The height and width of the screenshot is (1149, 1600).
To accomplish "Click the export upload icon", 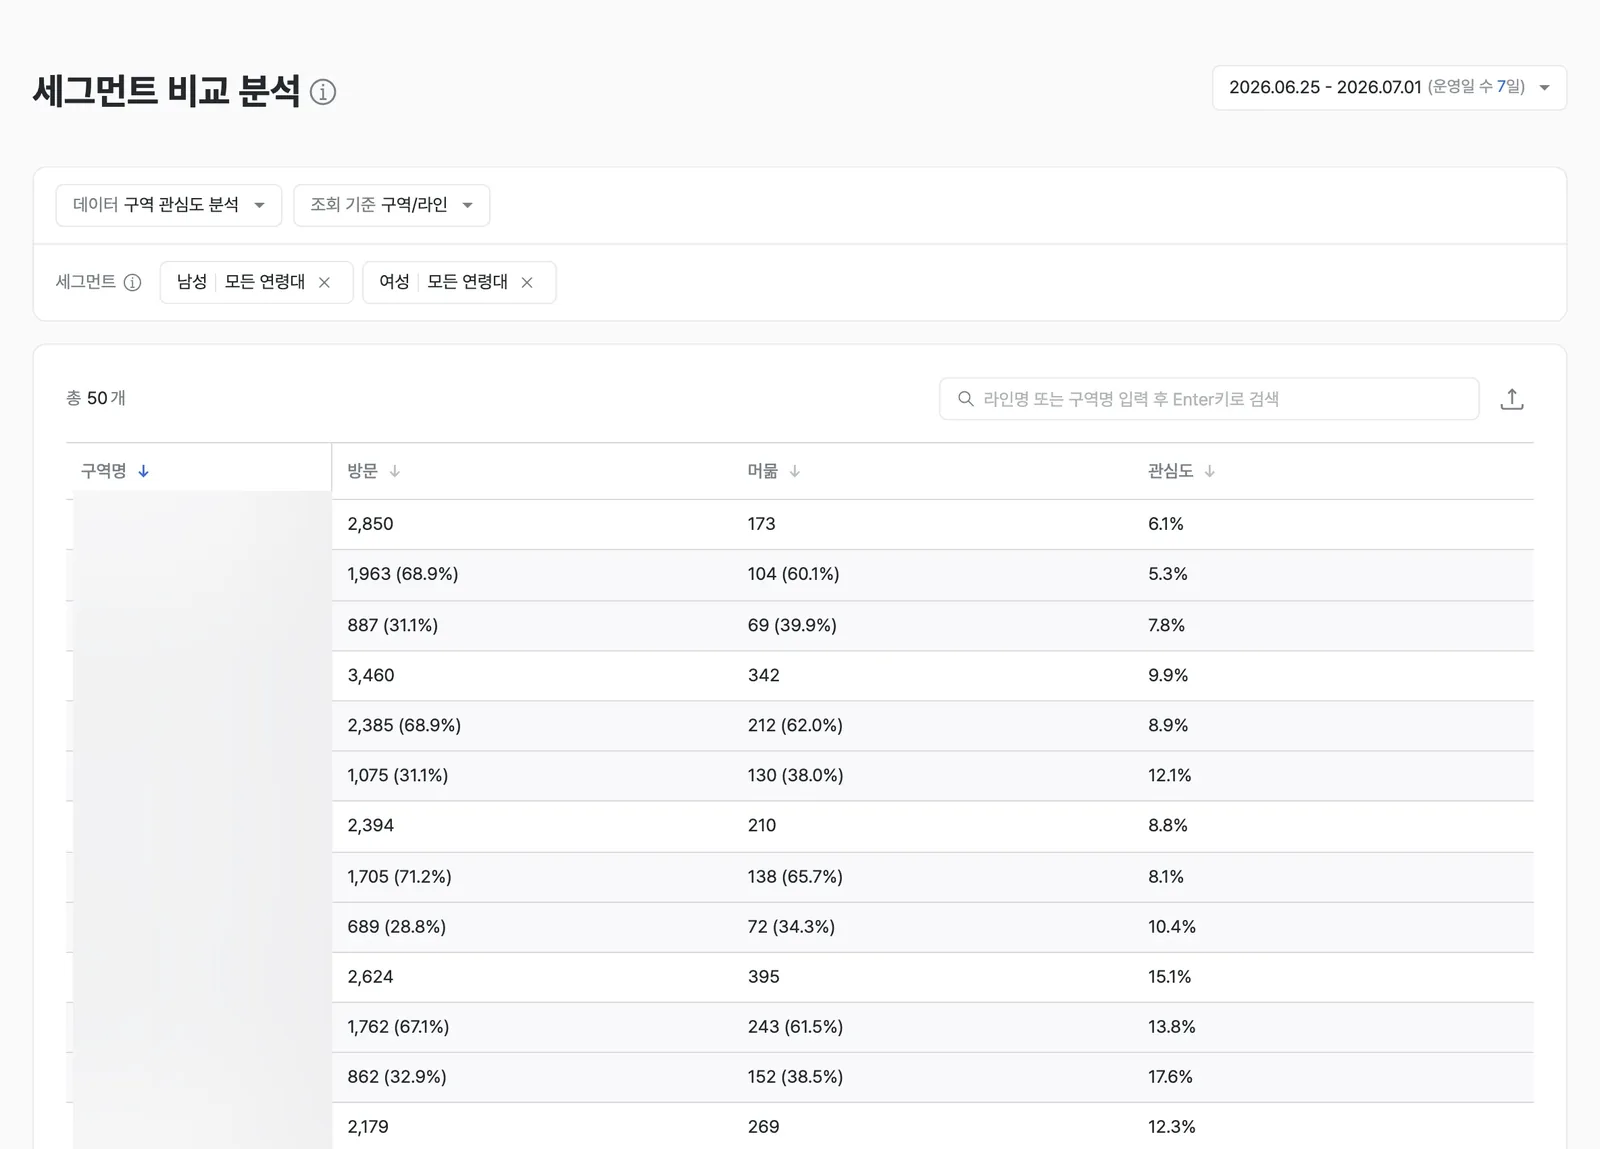I will pyautogui.click(x=1512, y=399).
